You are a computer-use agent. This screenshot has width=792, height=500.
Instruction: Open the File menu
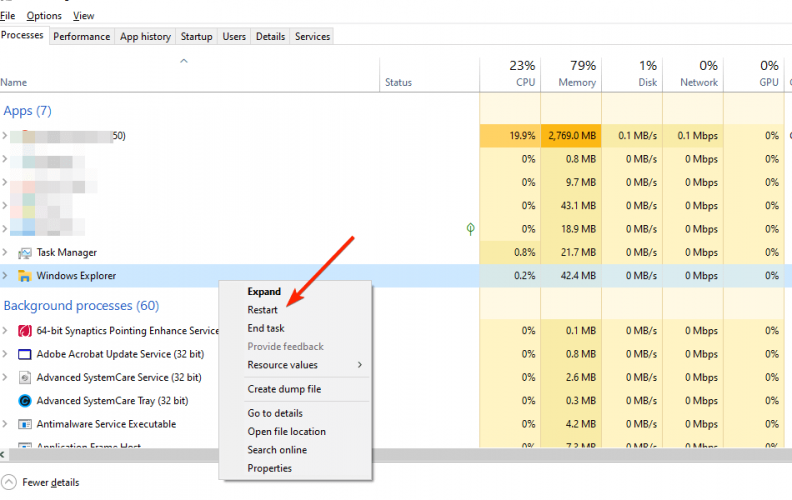[x=8, y=16]
